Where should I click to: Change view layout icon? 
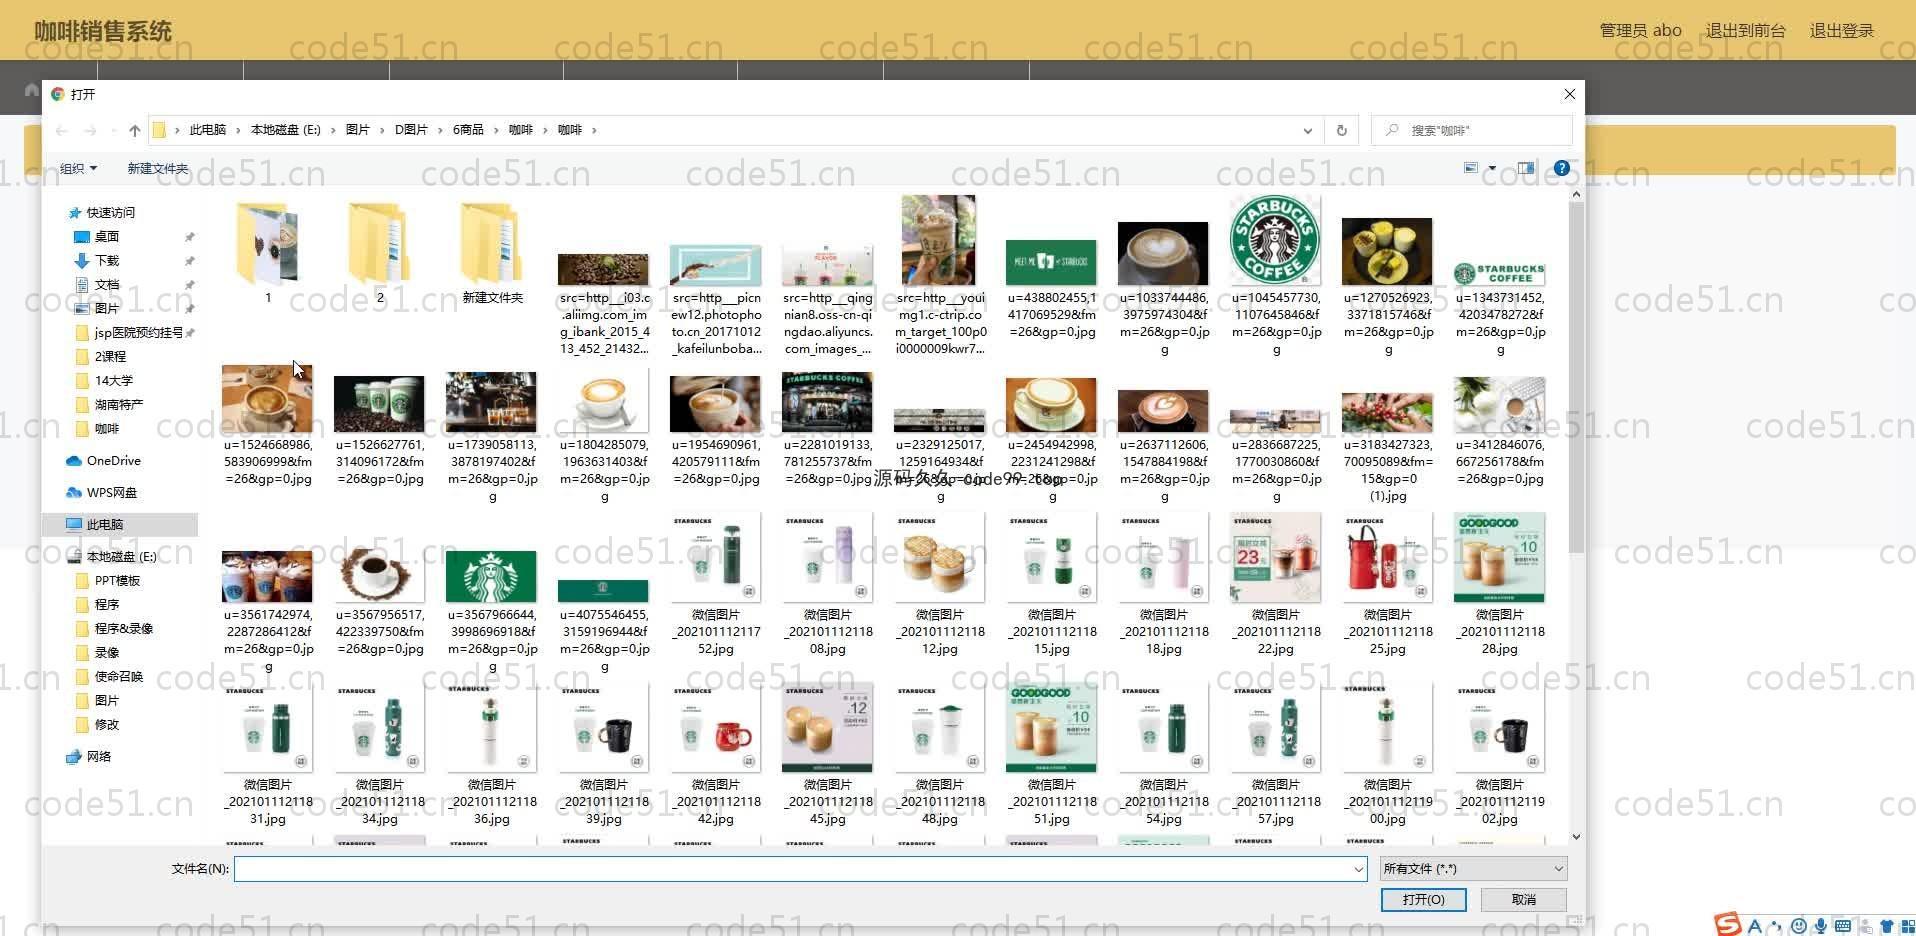pyautogui.click(x=1470, y=168)
